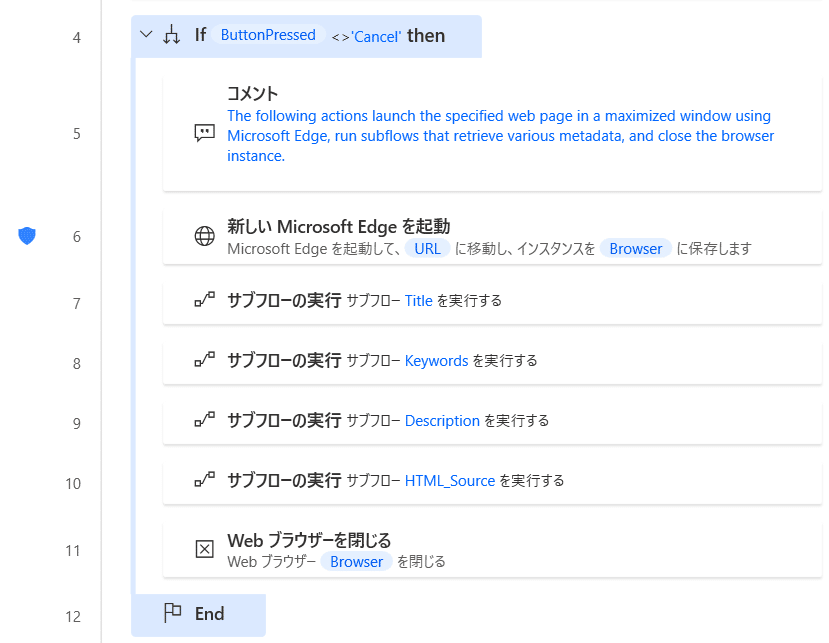The height and width of the screenshot is (643, 829).
Task: Open the HTML_Source subflow link
Action: pos(450,481)
